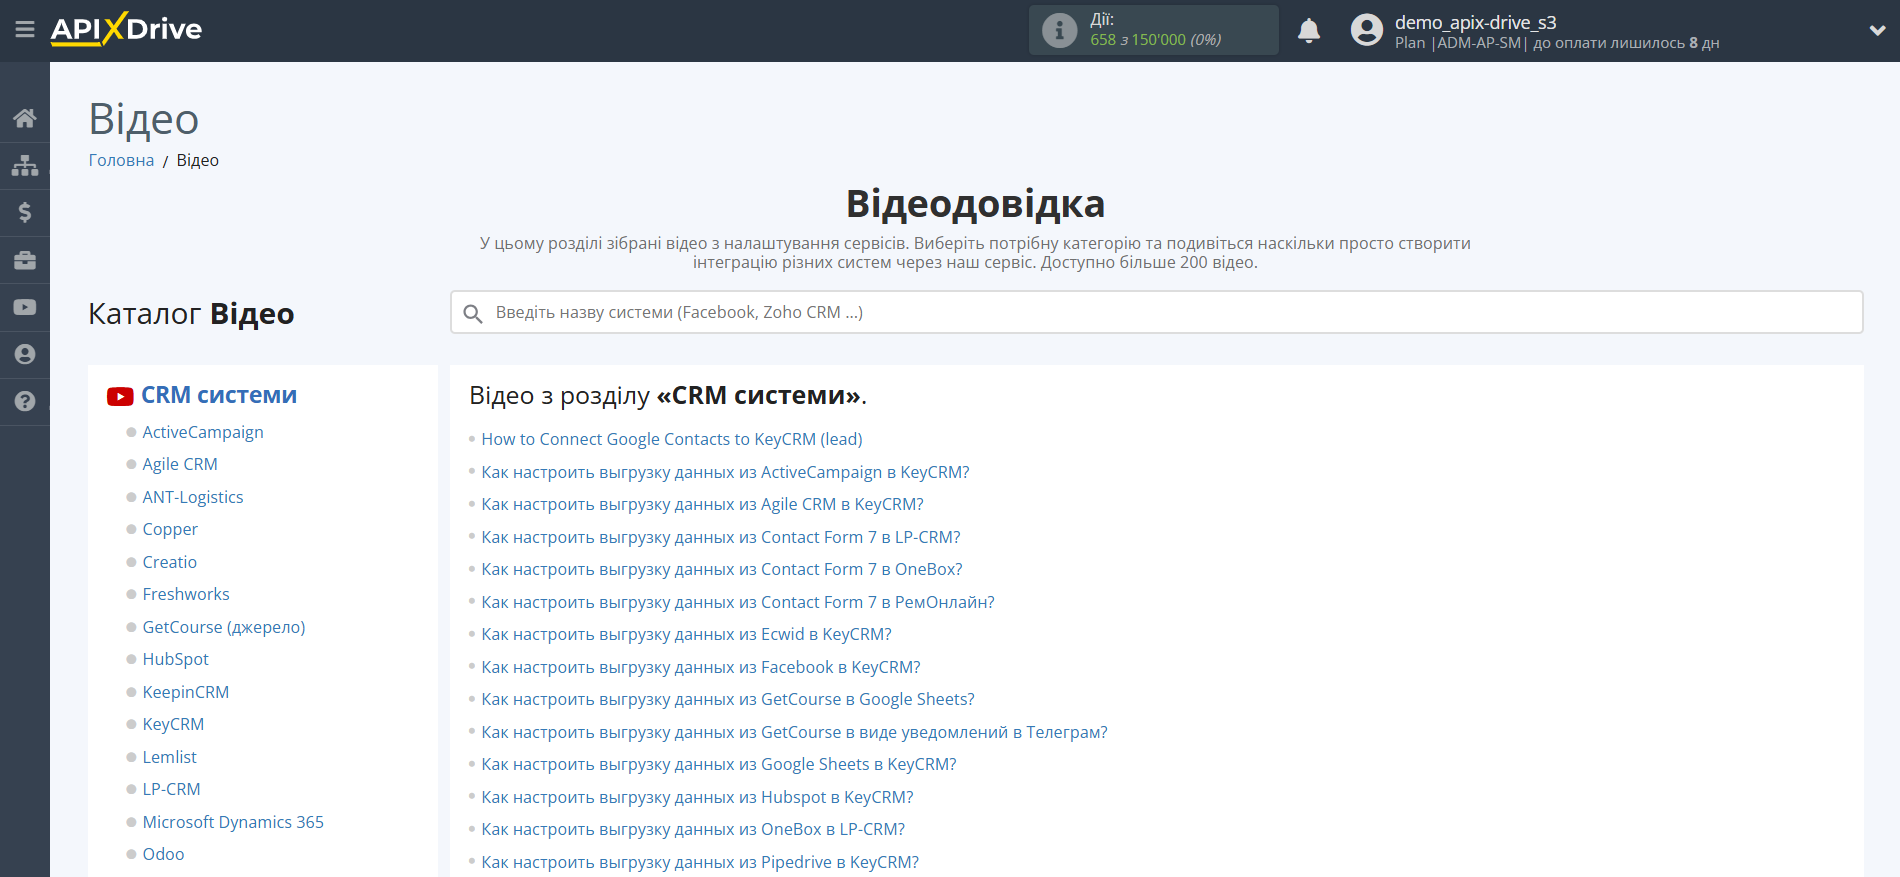Select Freshworks in catalog

[186, 594]
